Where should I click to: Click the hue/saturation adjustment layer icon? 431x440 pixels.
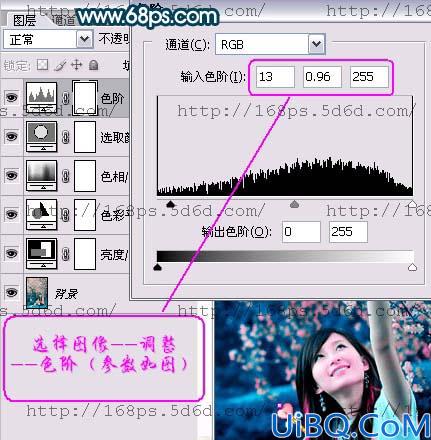[41, 176]
